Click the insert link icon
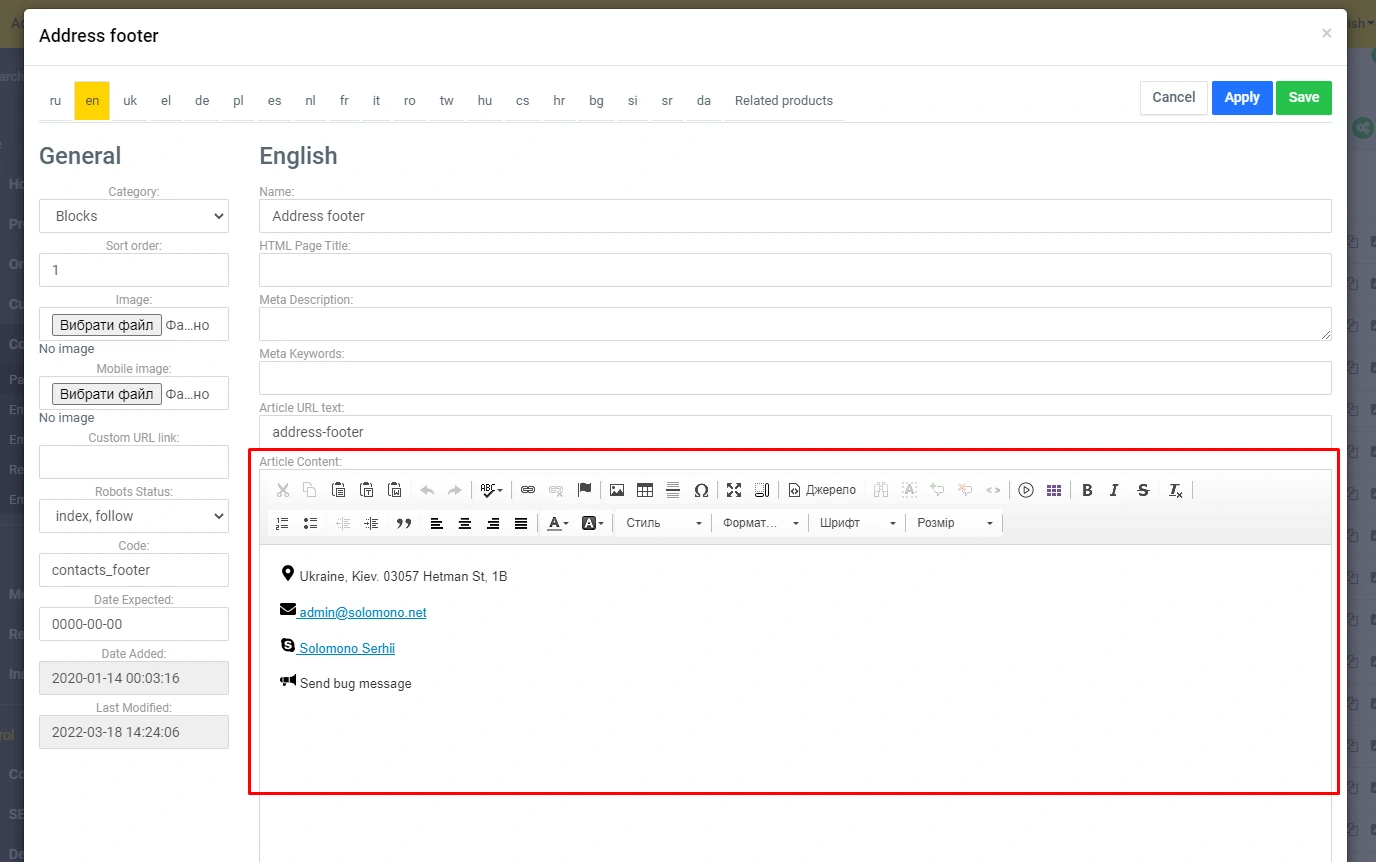 (528, 490)
